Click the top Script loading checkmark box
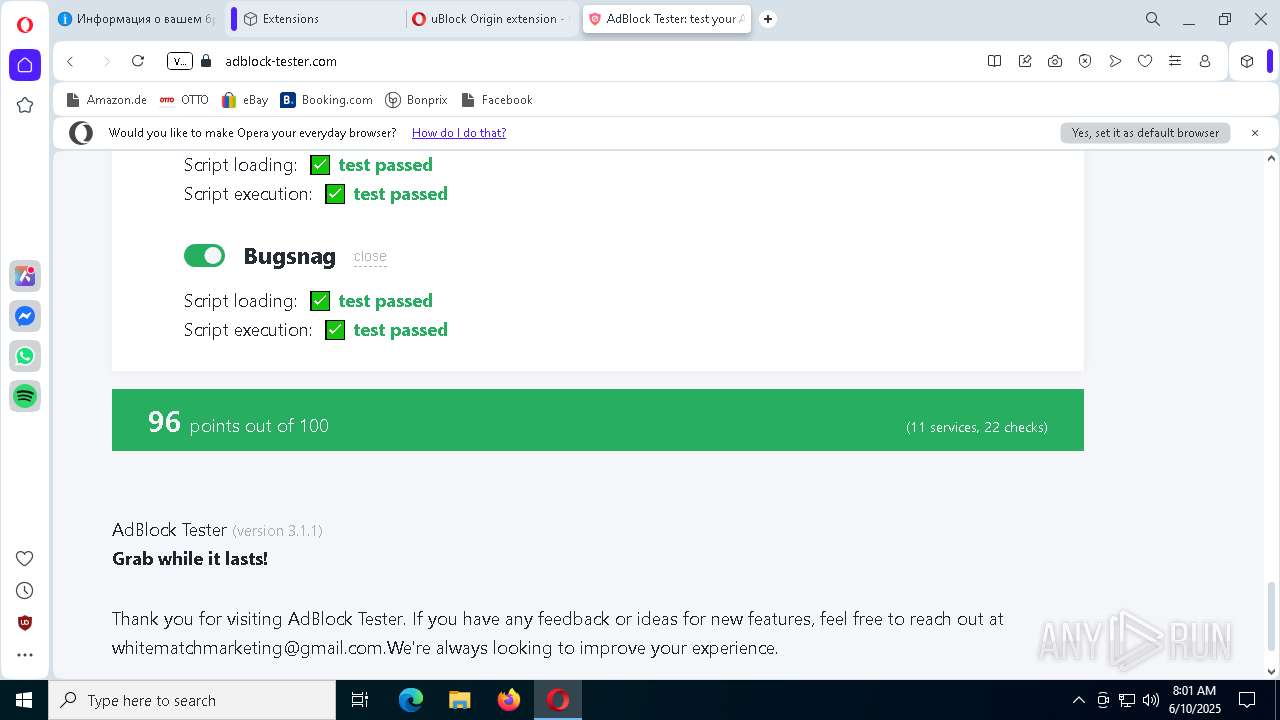 coord(320,165)
